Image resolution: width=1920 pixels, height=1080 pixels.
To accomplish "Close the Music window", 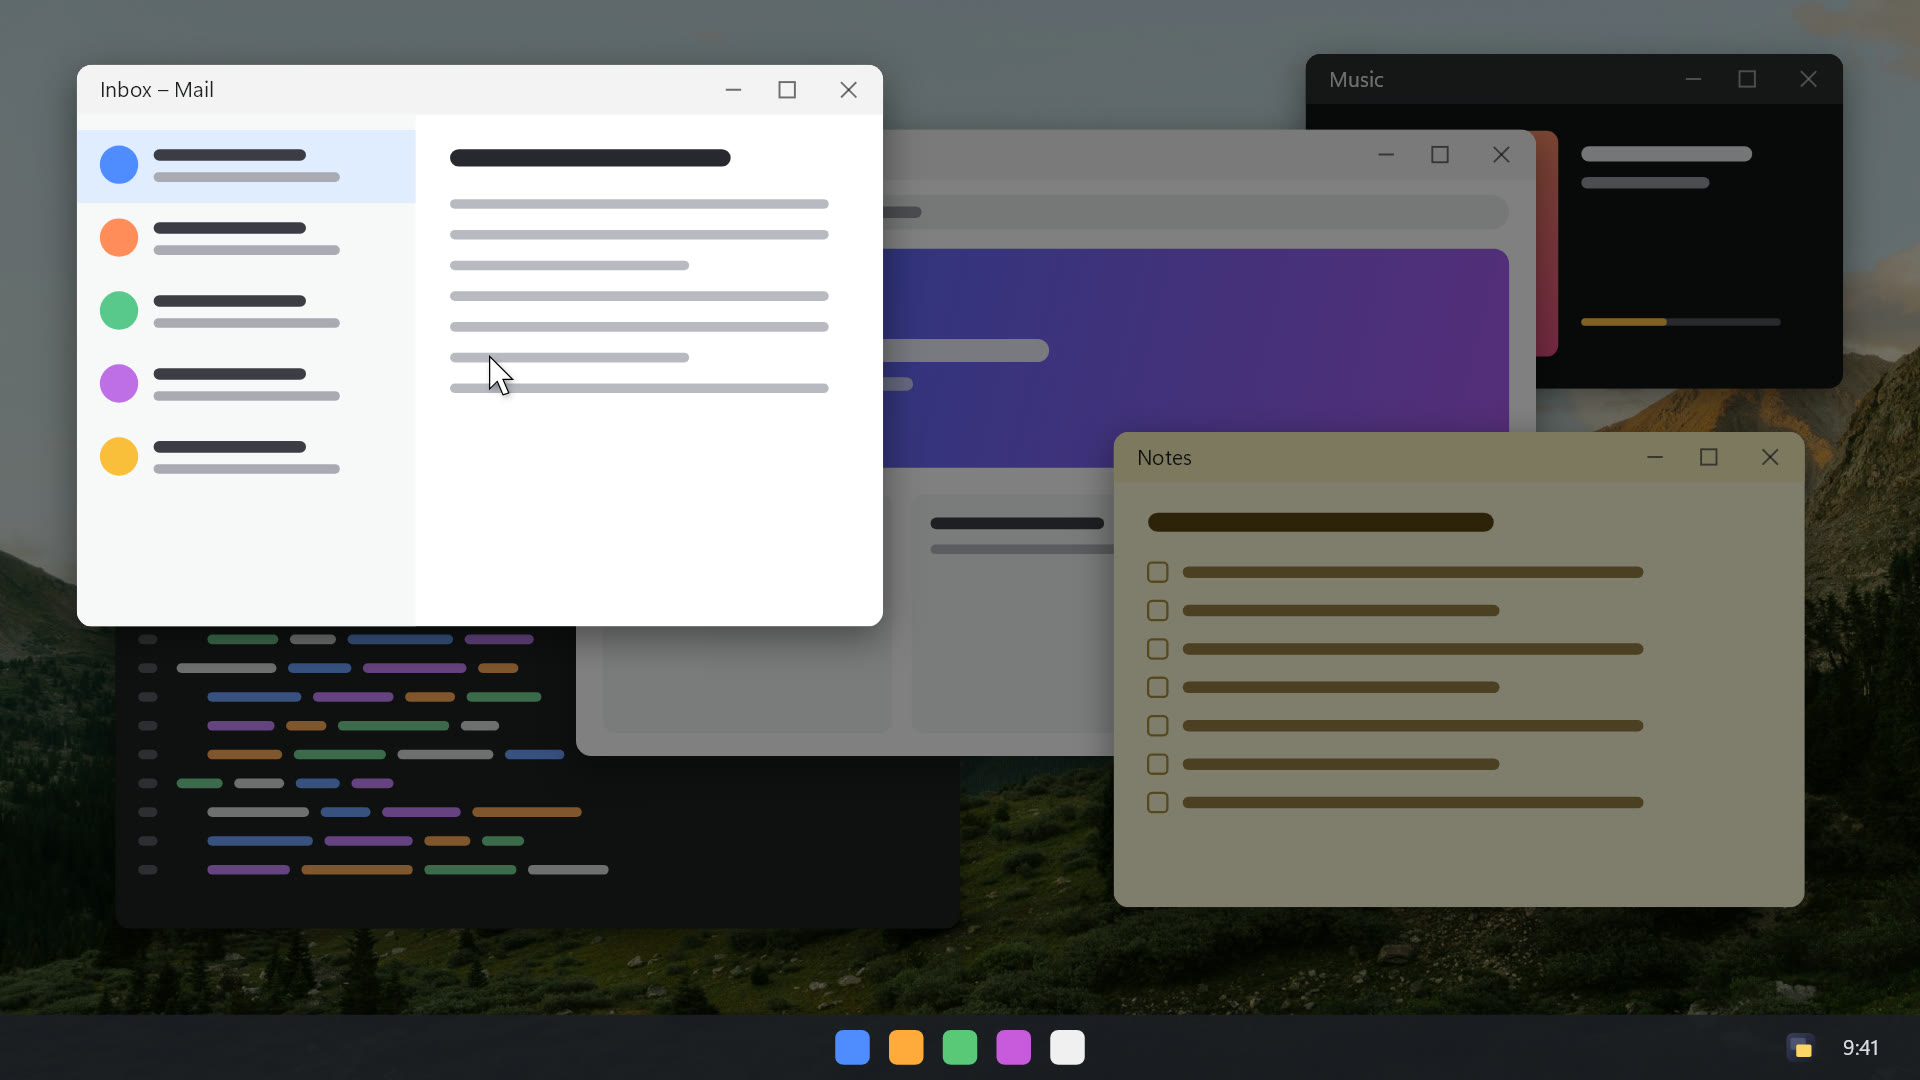I will [x=1808, y=79].
